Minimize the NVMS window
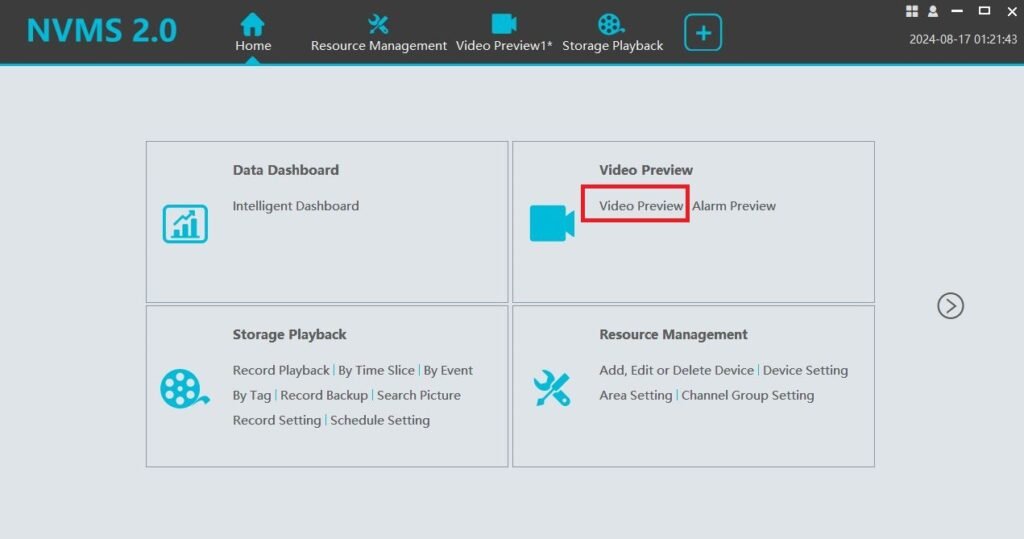Image resolution: width=1024 pixels, height=539 pixels. point(957,11)
